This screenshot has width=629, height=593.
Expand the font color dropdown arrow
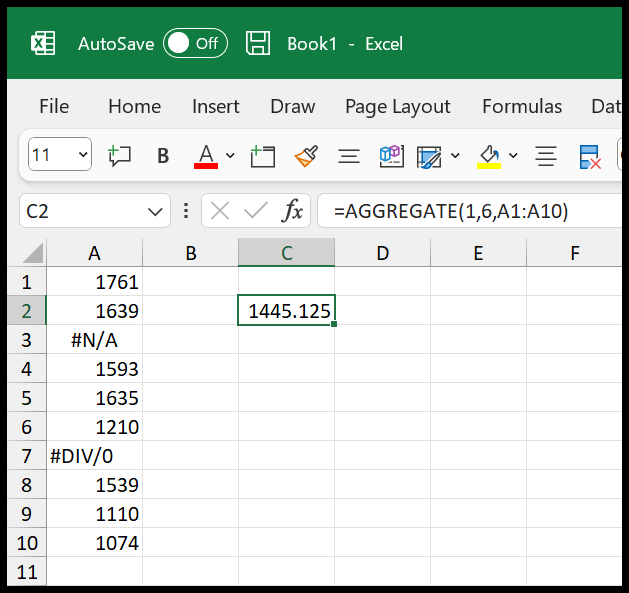point(230,155)
